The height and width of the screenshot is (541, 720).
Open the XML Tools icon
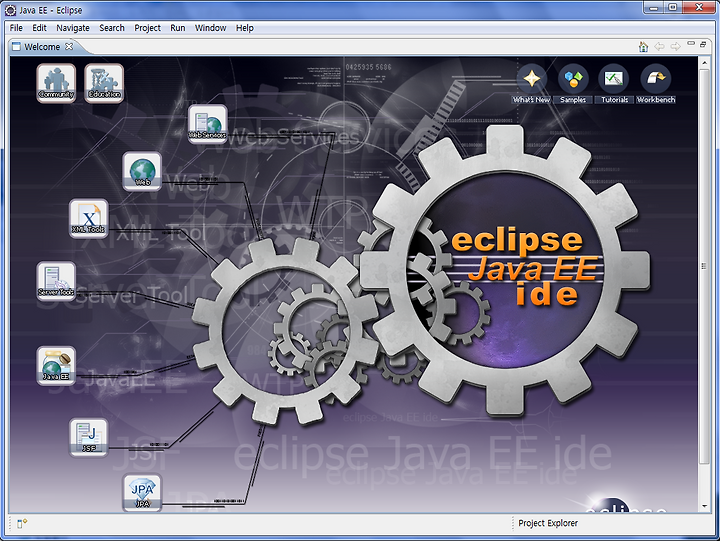(x=89, y=218)
